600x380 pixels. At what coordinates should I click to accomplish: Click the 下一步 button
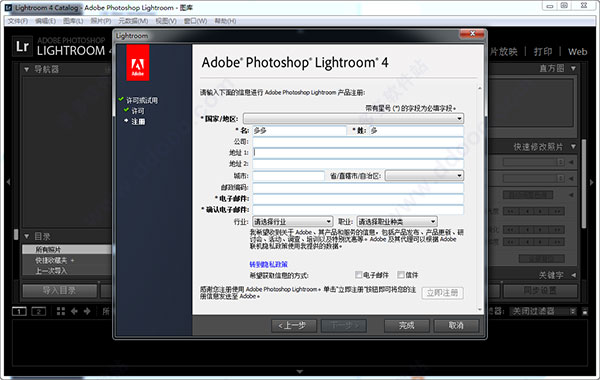344,326
